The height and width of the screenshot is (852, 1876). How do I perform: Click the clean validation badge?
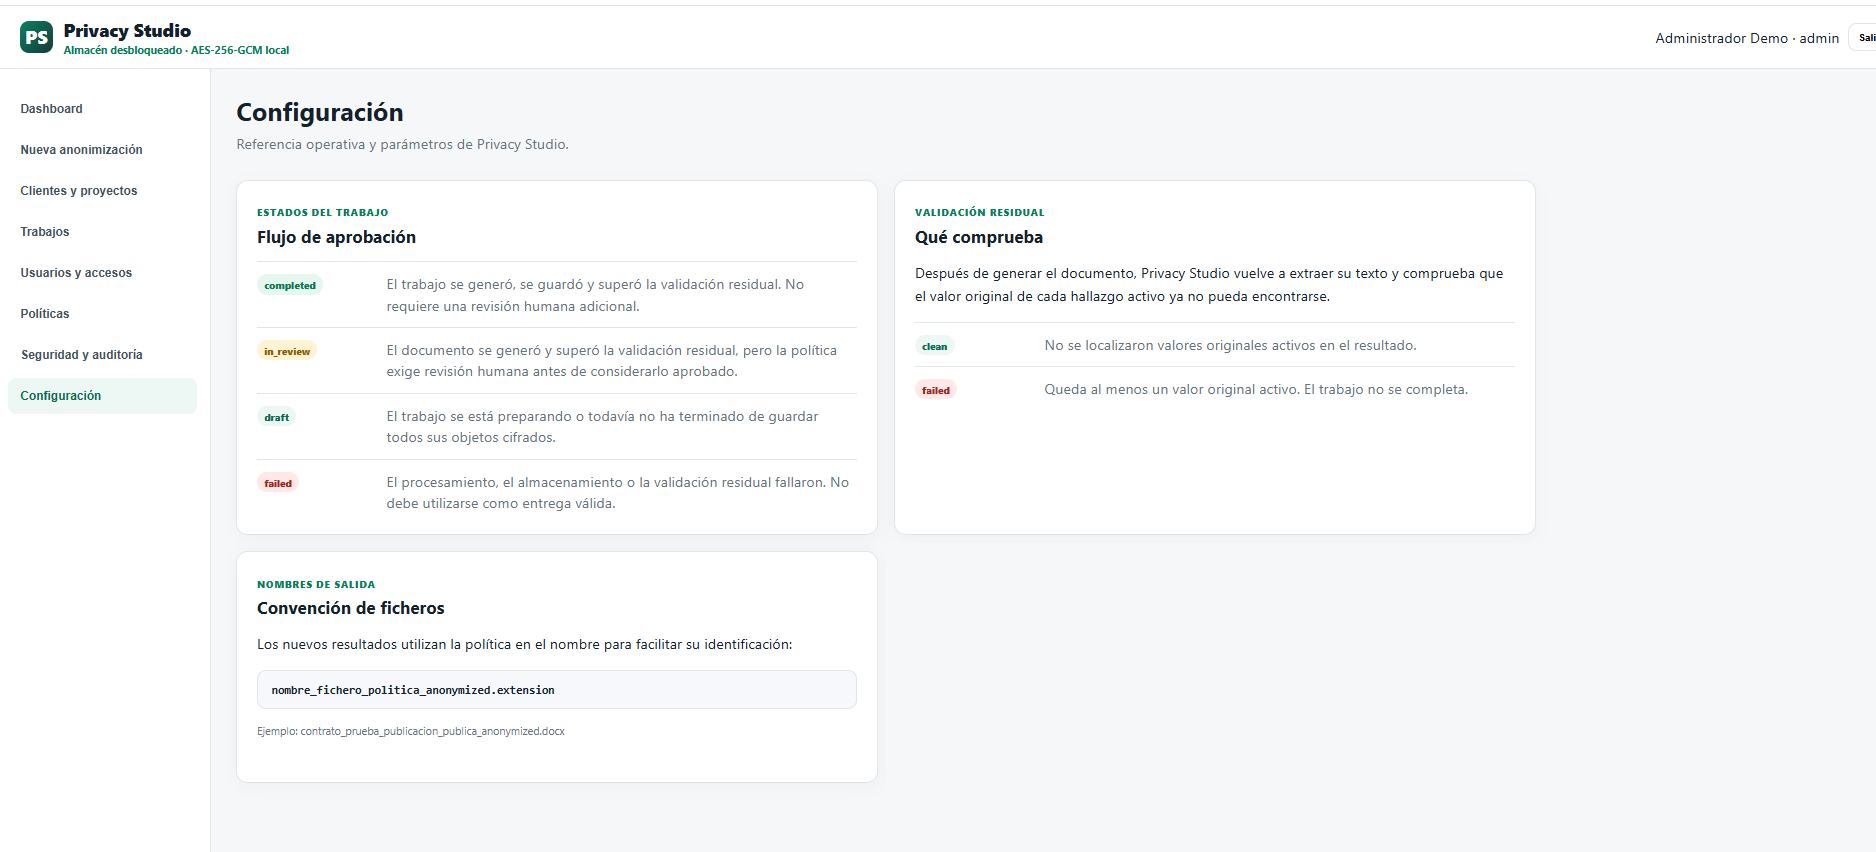click(935, 346)
